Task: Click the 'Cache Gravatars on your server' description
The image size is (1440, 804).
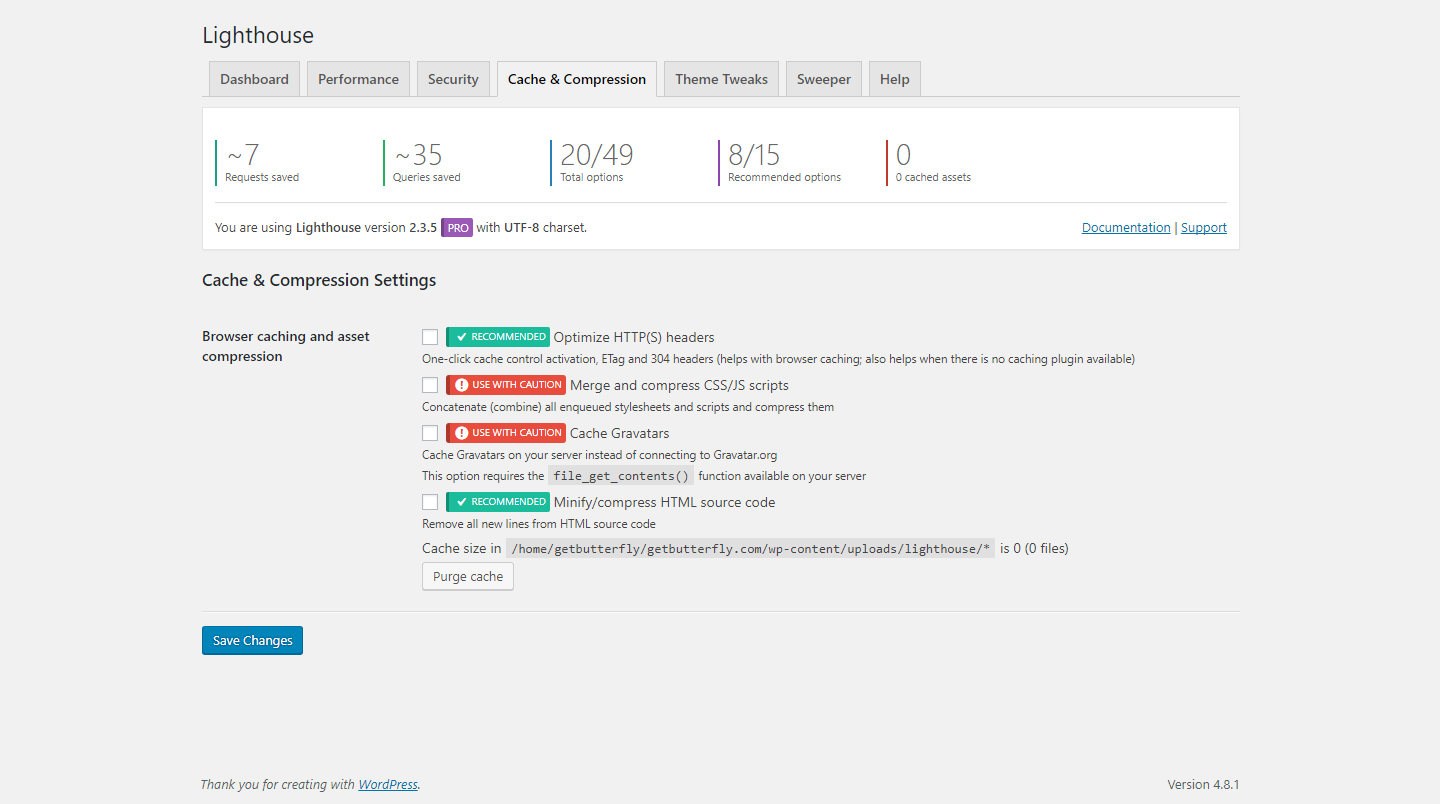Action: pyautogui.click(x=599, y=455)
